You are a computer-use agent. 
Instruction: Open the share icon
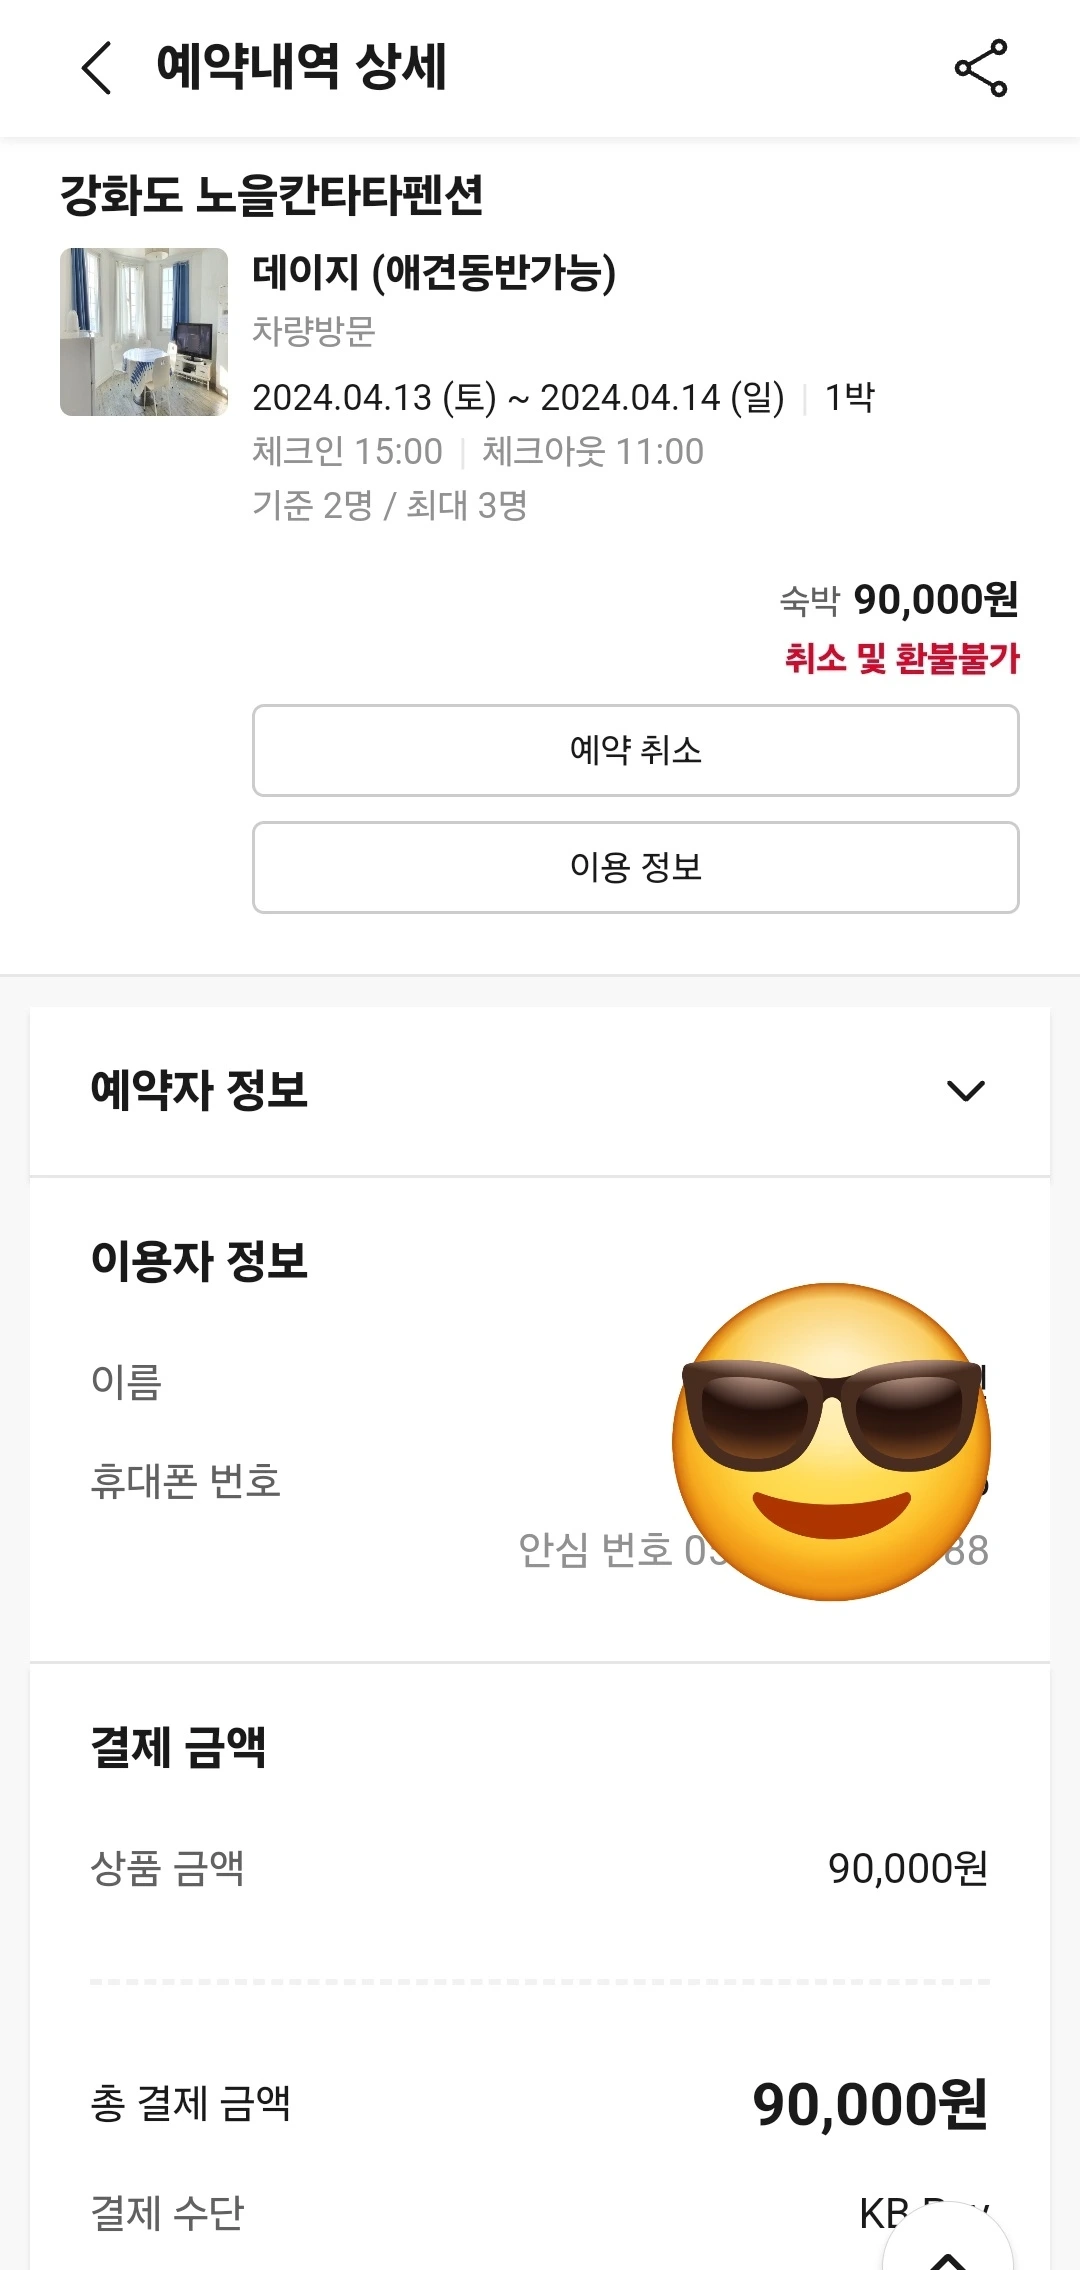point(981,68)
